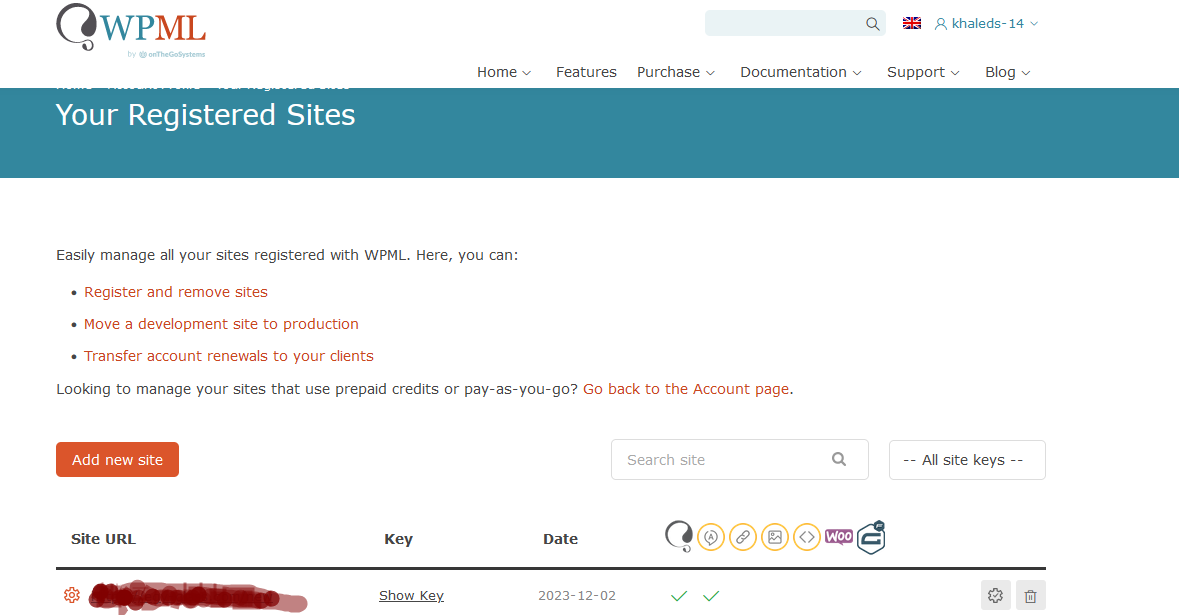Click the Gravity Forms column icon

point(871,538)
